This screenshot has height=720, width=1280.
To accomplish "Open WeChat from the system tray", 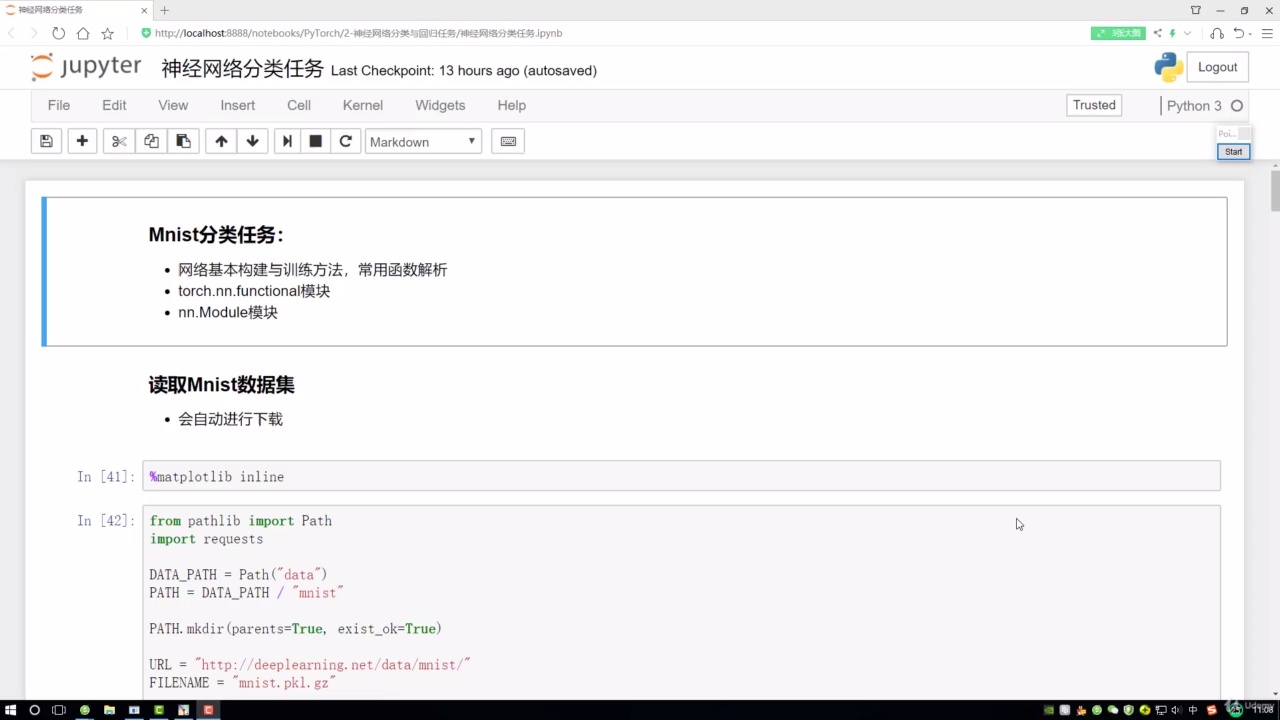I will (1113, 711).
